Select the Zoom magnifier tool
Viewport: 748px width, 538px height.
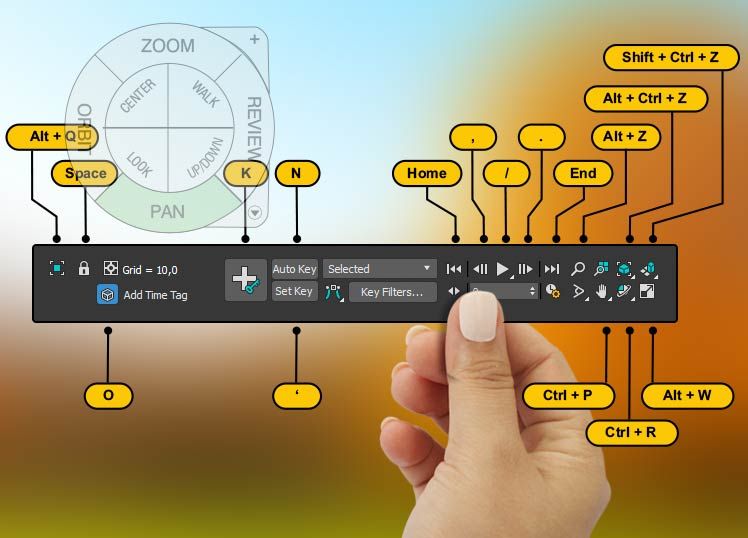pyautogui.click(x=578, y=269)
